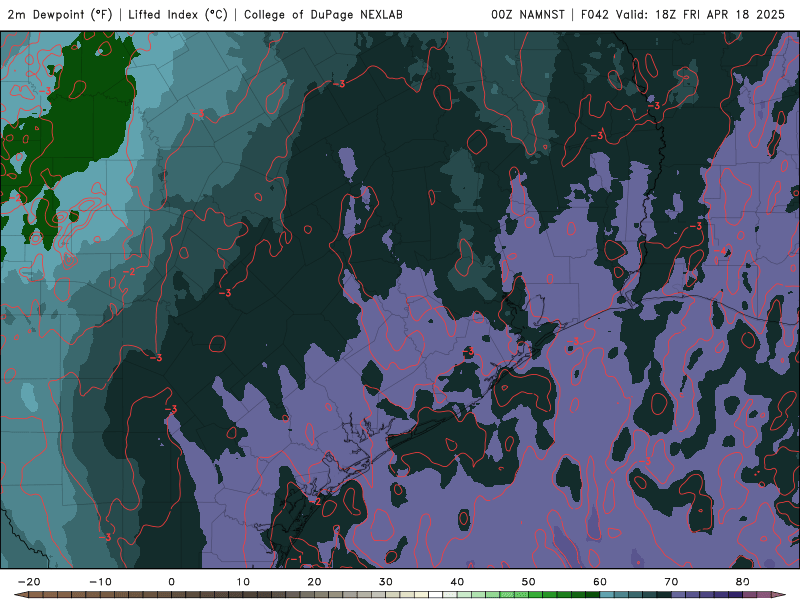Click the white swatch on the color bar
The height and width of the screenshot is (600, 800).
pyautogui.click(x=435, y=595)
